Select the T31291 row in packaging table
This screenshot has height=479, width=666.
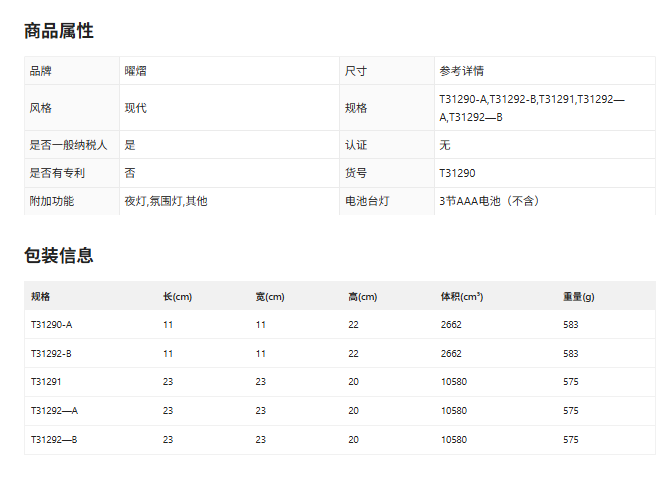click(46, 382)
